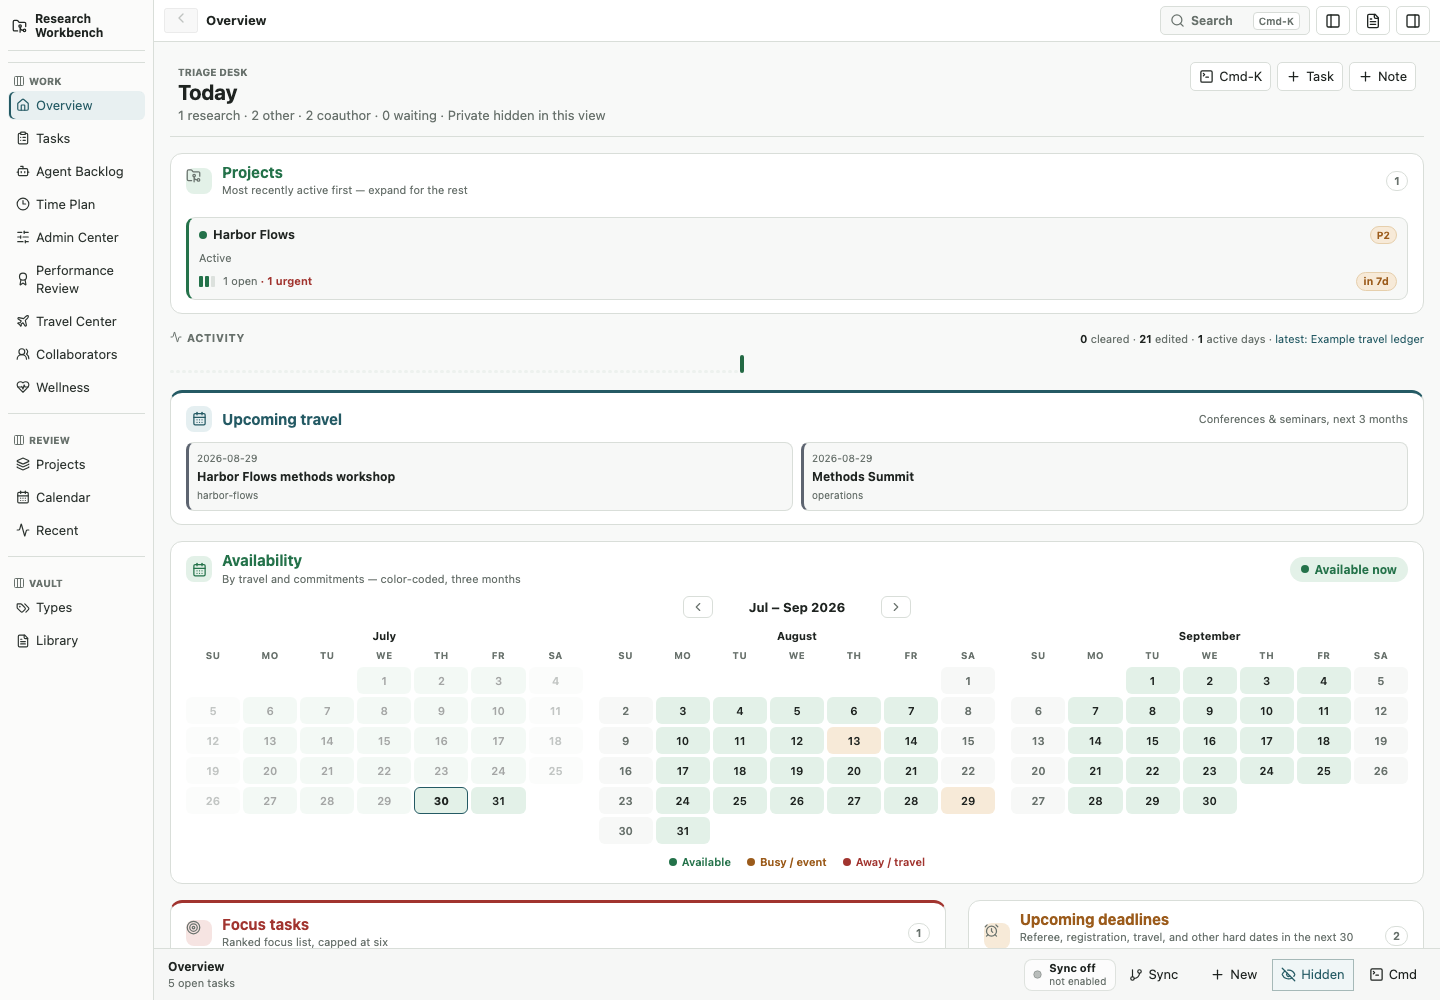
Task: Advance calendar with right chevron
Action: tap(896, 607)
